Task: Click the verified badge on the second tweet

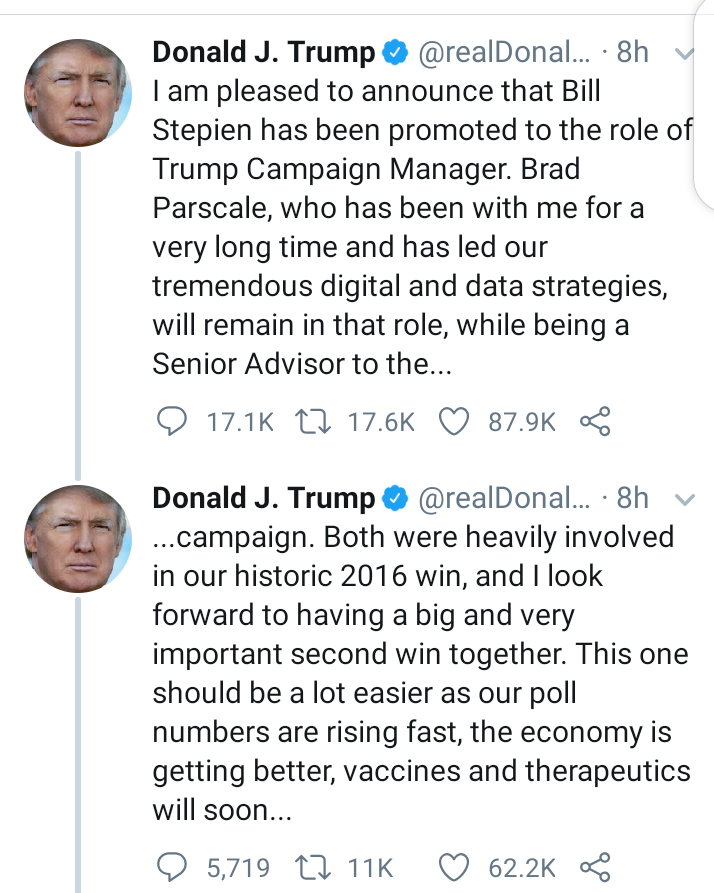Action: pyautogui.click(x=397, y=498)
